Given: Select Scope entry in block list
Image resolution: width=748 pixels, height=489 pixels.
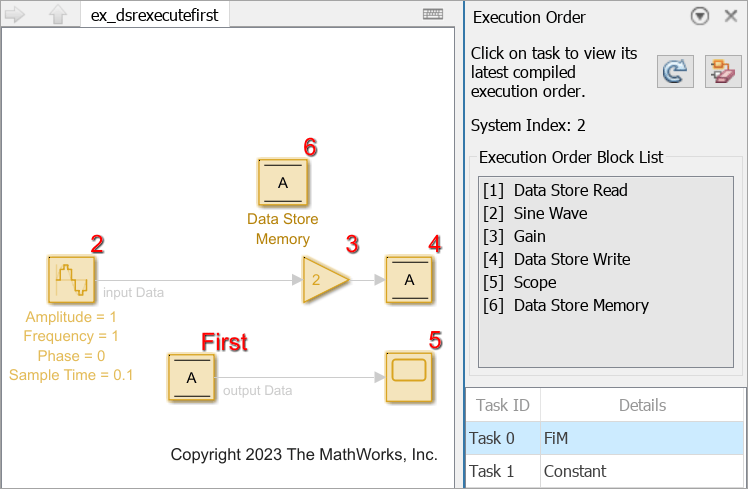Looking at the screenshot, I should 535,282.
